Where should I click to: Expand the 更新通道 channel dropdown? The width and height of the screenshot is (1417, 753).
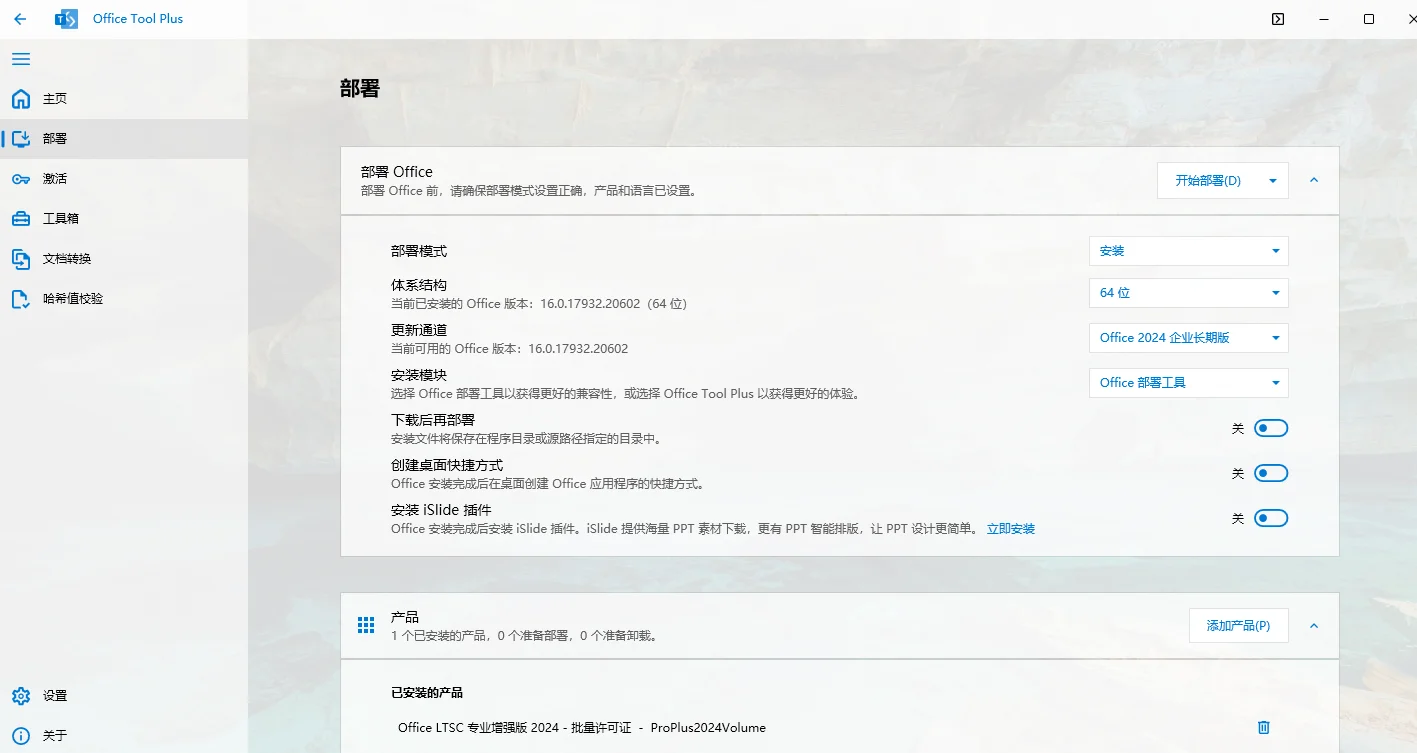coord(1188,338)
